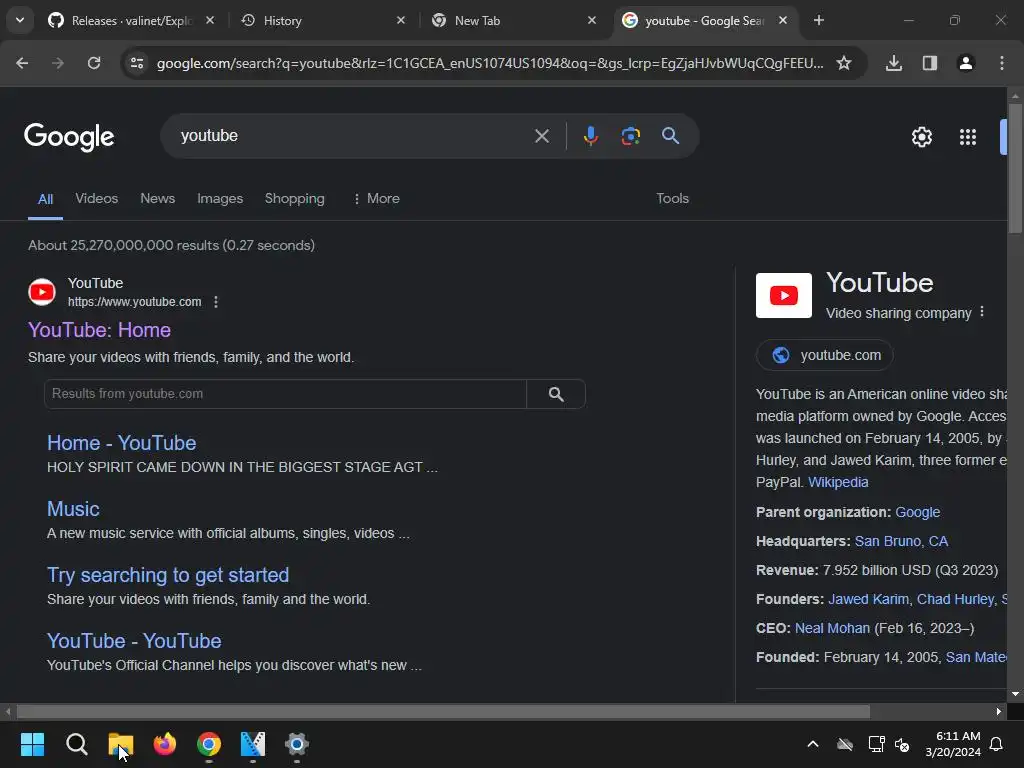Open Windows taskbar search
Screen dimensions: 1024x768
(x=76, y=744)
